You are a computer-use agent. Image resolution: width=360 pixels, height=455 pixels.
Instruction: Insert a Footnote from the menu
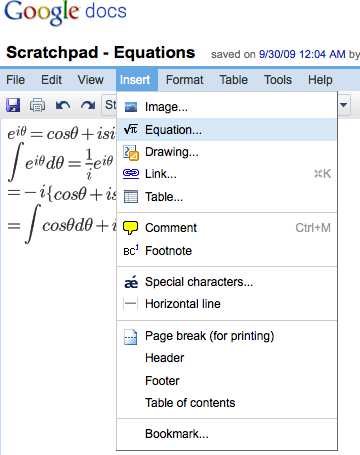tap(227, 251)
